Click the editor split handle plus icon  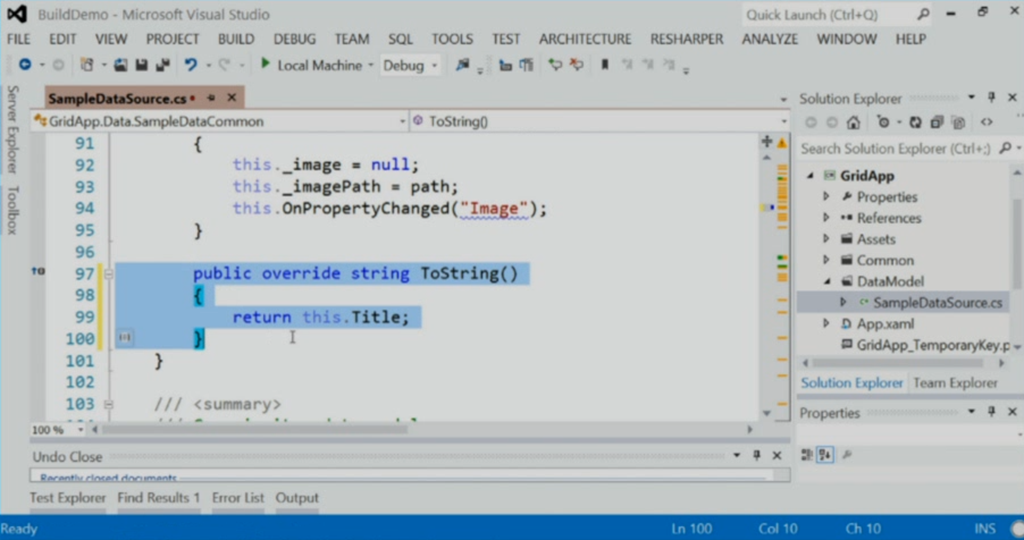pos(767,141)
